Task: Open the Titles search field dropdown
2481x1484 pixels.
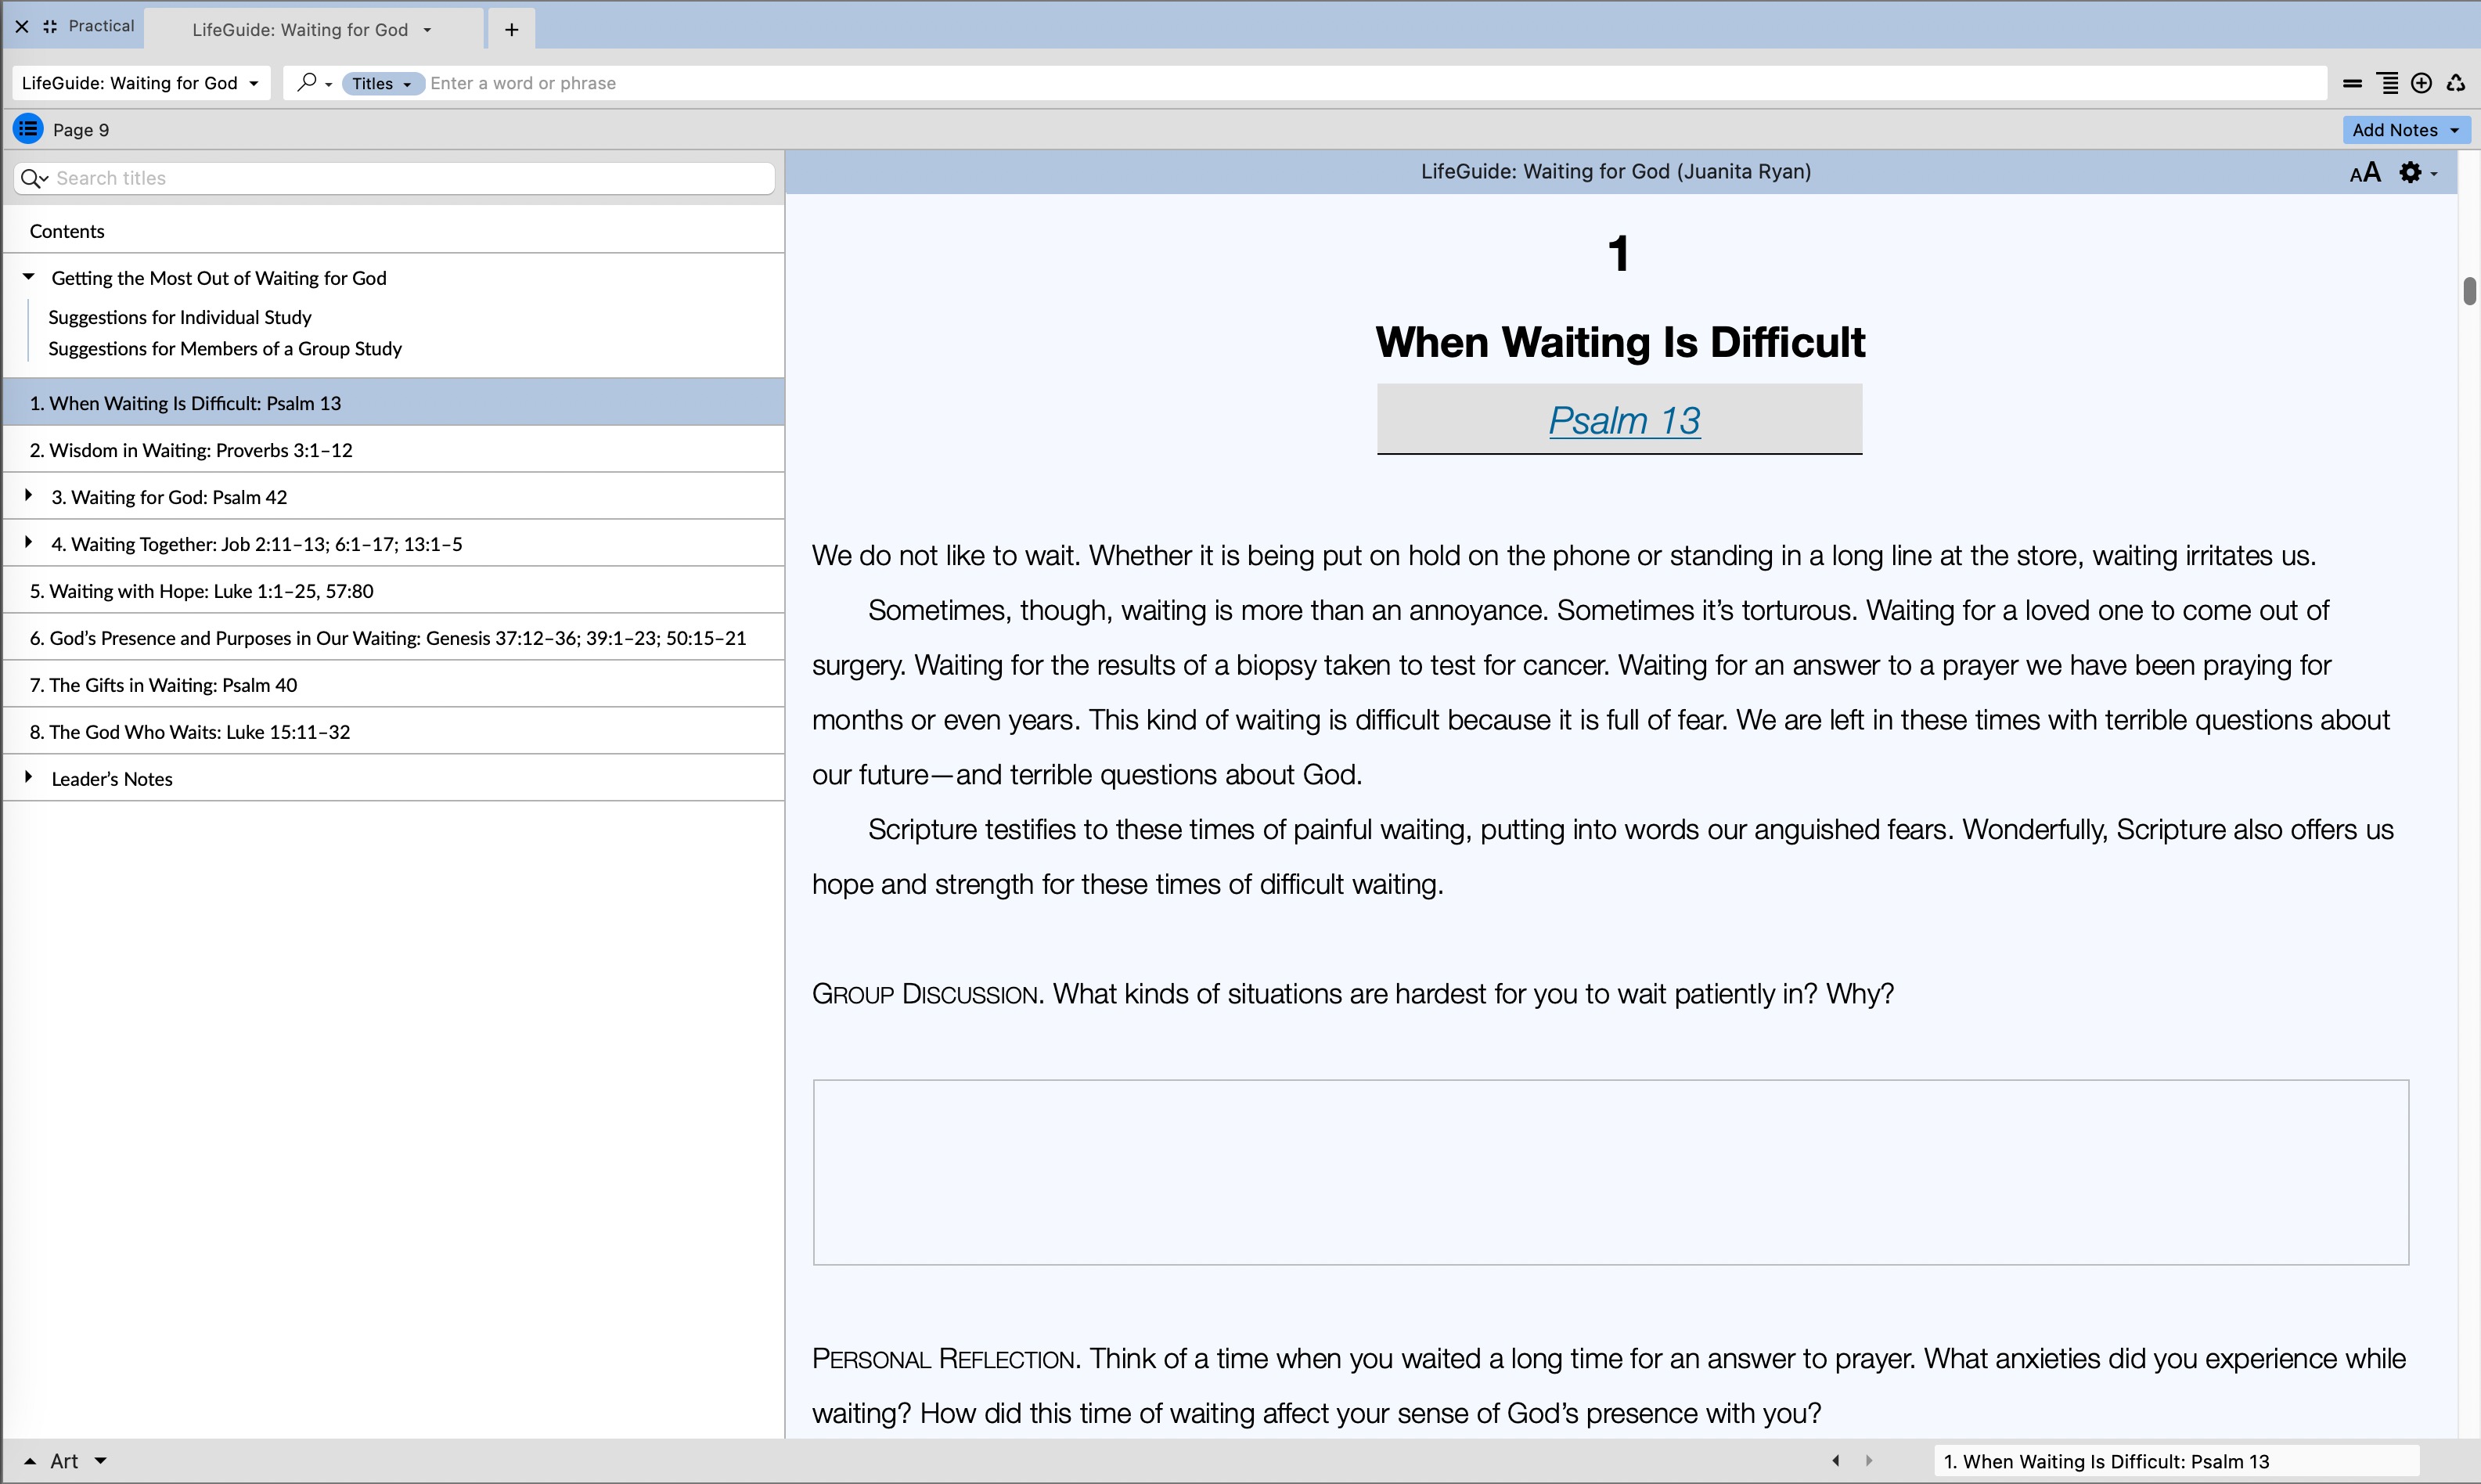Action: click(382, 84)
